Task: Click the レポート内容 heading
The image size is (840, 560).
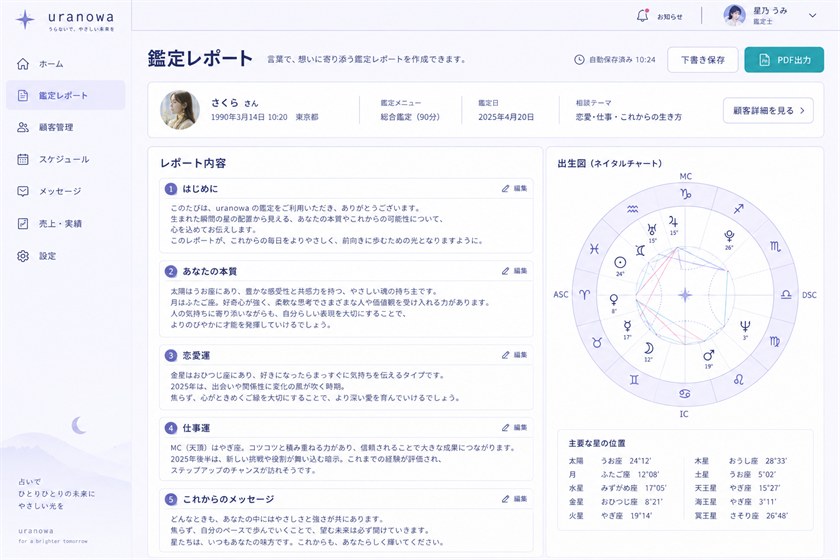Action: [x=193, y=163]
